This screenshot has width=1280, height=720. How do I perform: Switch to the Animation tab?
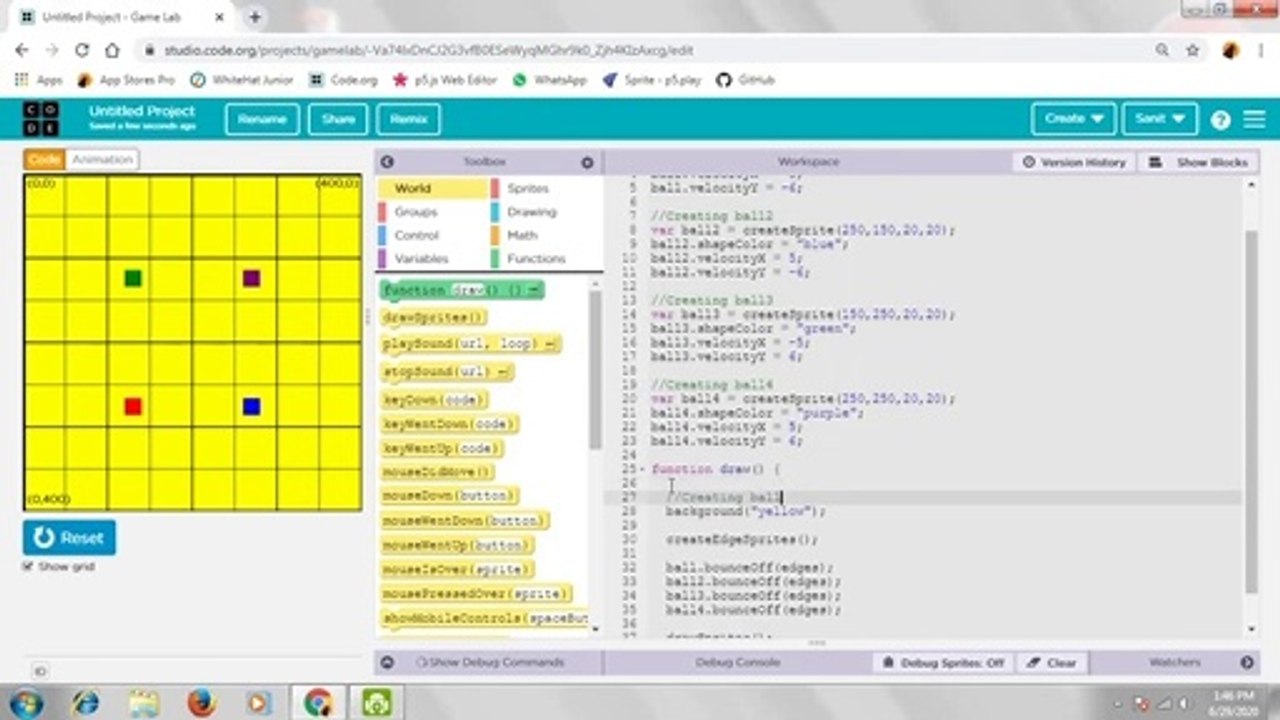click(x=102, y=160)
